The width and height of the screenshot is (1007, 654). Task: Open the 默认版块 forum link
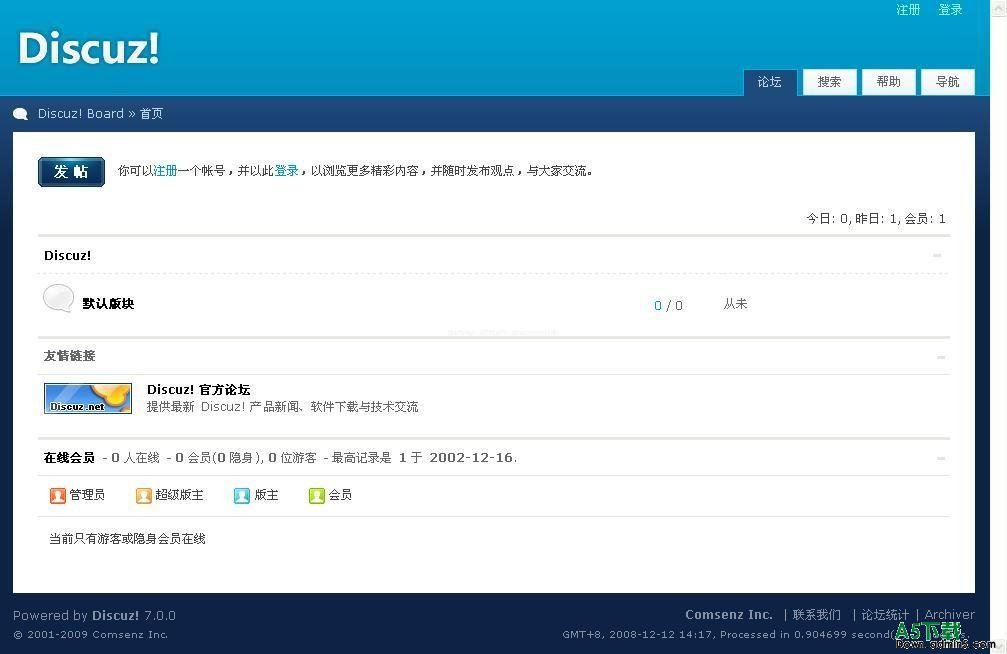pyautogui.click(x=108, y=304)
